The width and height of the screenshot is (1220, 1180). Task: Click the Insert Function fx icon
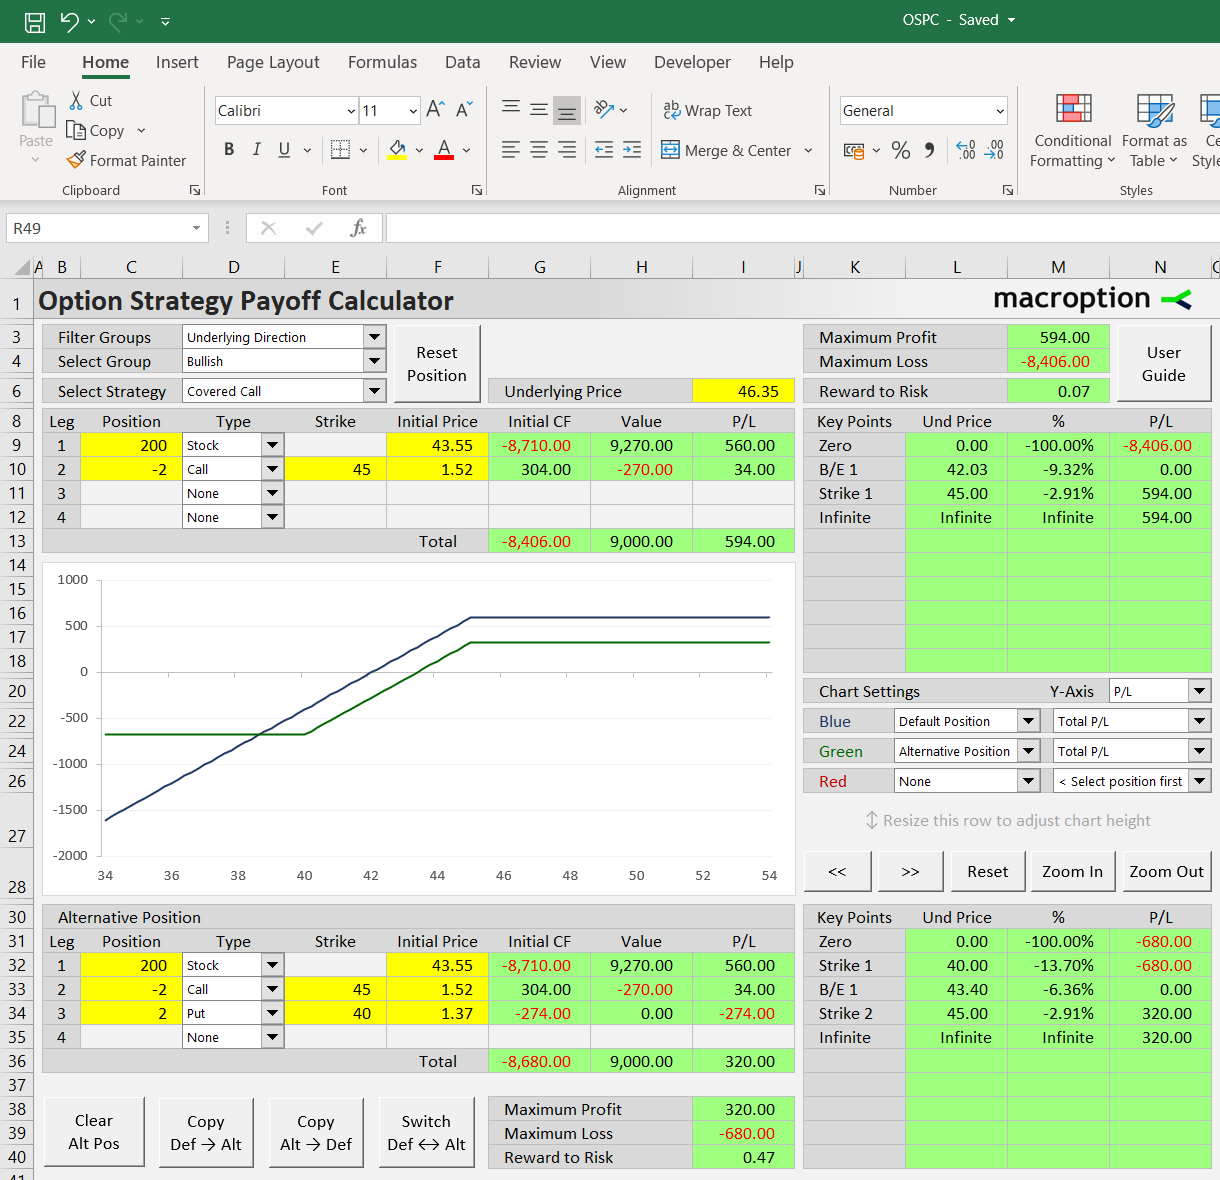[x=358, y=228]
